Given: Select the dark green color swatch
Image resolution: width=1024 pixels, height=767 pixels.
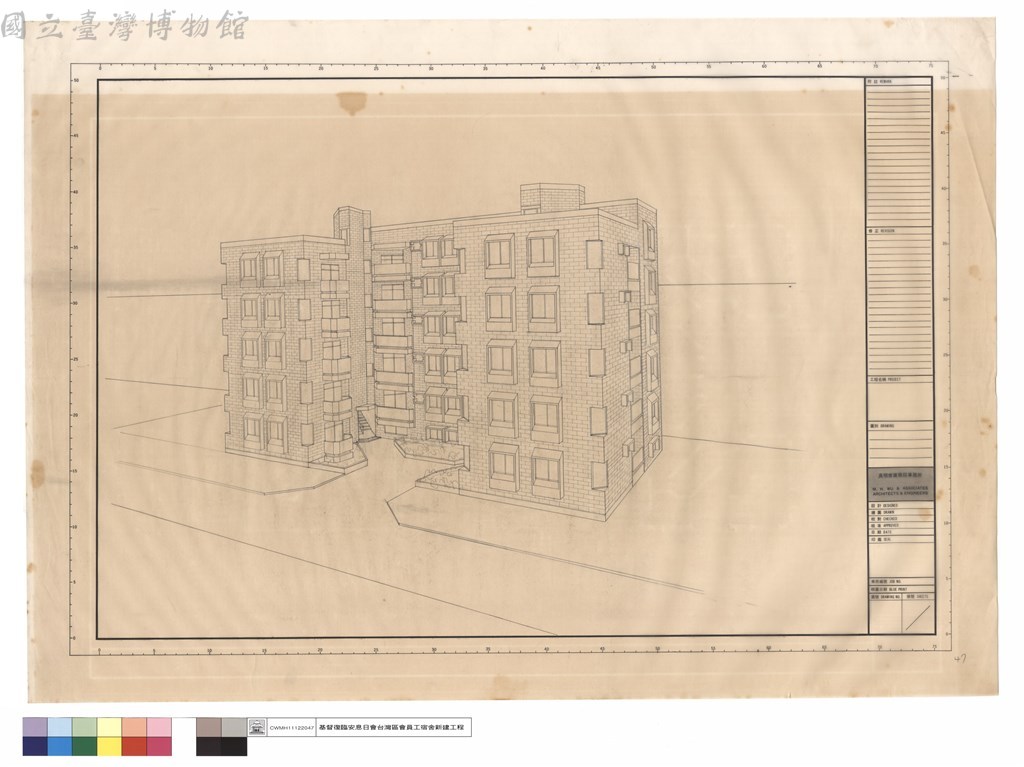Looking at the screenshot, I should click(x=85, y=747).
